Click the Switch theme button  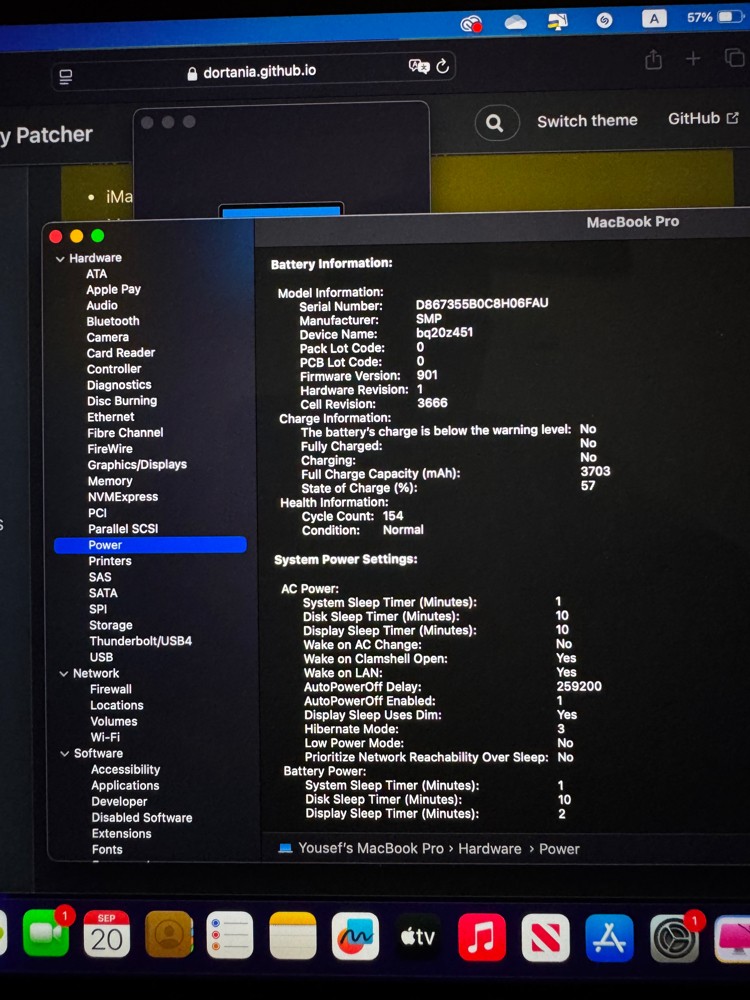(x=587, y=120)
